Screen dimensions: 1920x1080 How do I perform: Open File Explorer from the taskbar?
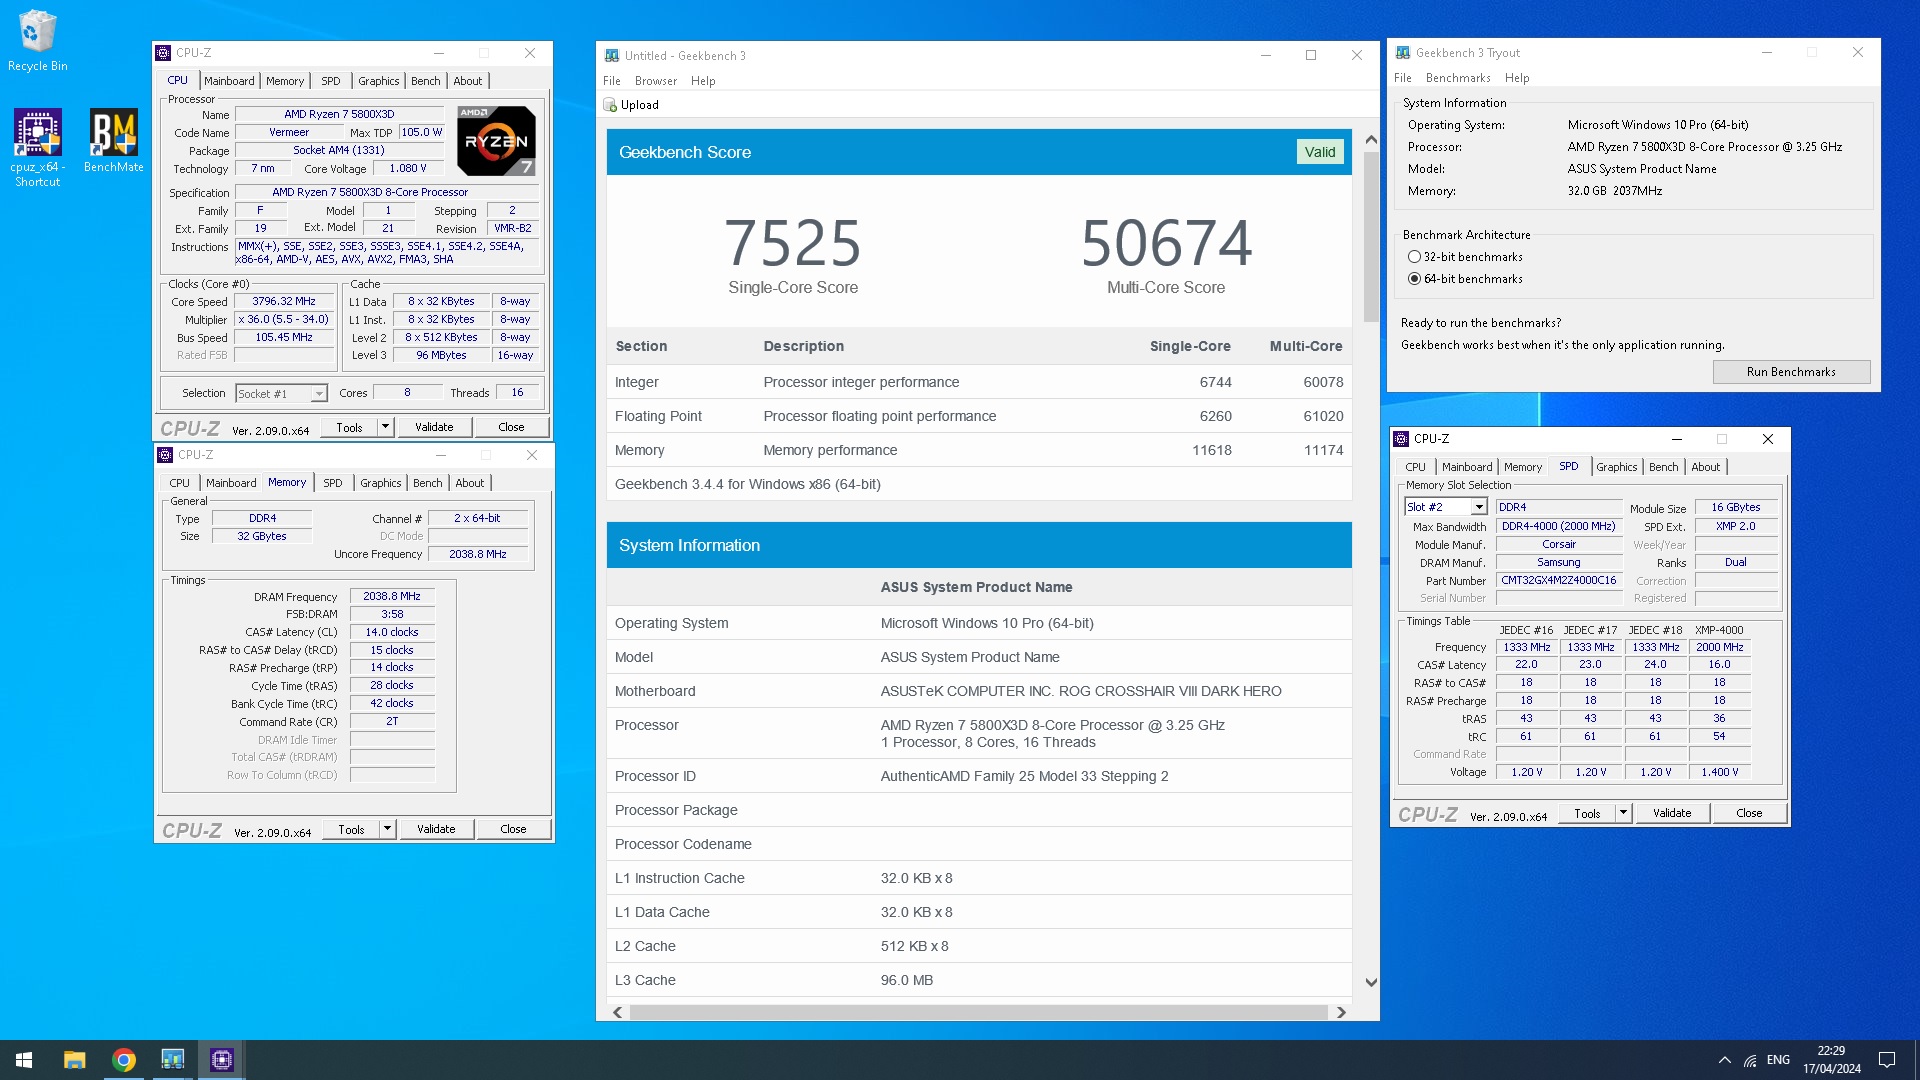74,1060
